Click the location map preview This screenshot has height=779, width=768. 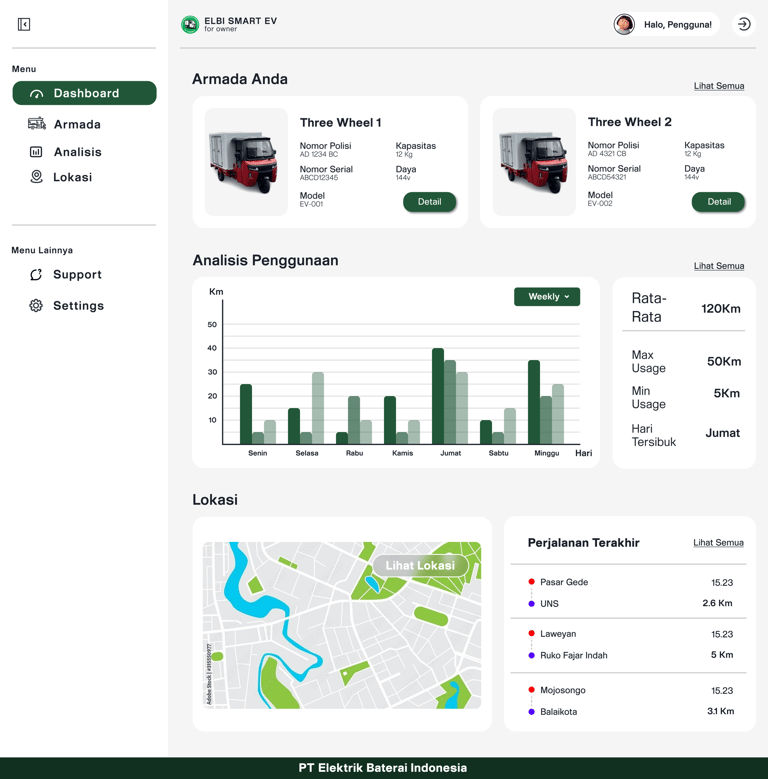[x=342, y=625]
